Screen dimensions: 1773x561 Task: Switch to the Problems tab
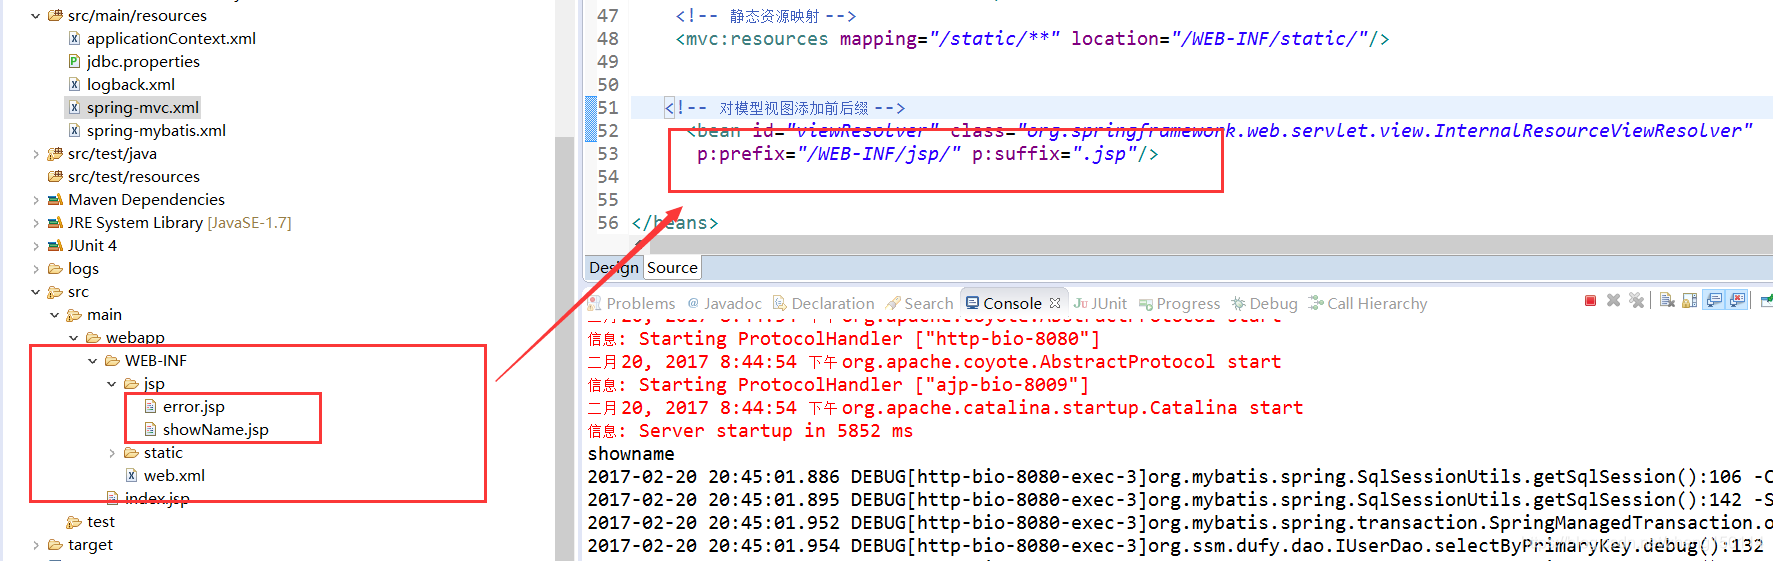632,304
